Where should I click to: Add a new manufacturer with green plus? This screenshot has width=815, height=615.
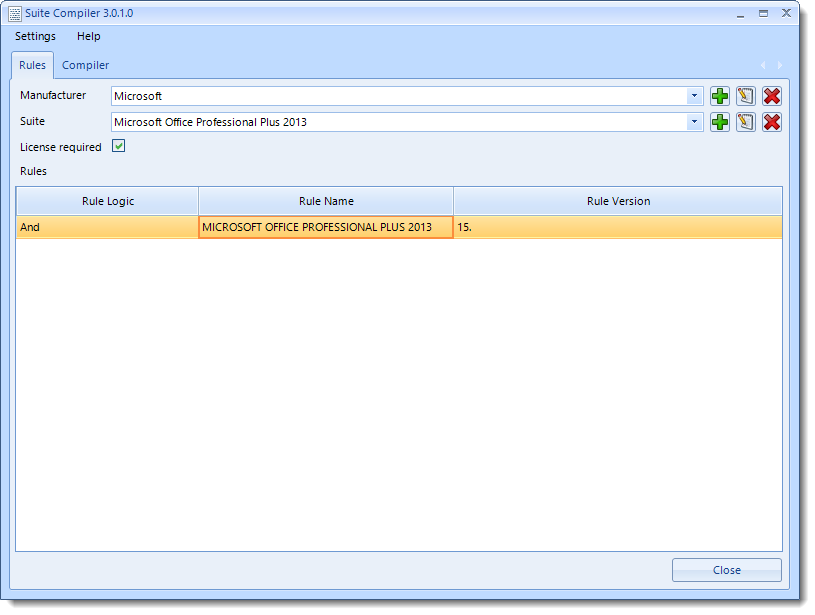point(720,96)
